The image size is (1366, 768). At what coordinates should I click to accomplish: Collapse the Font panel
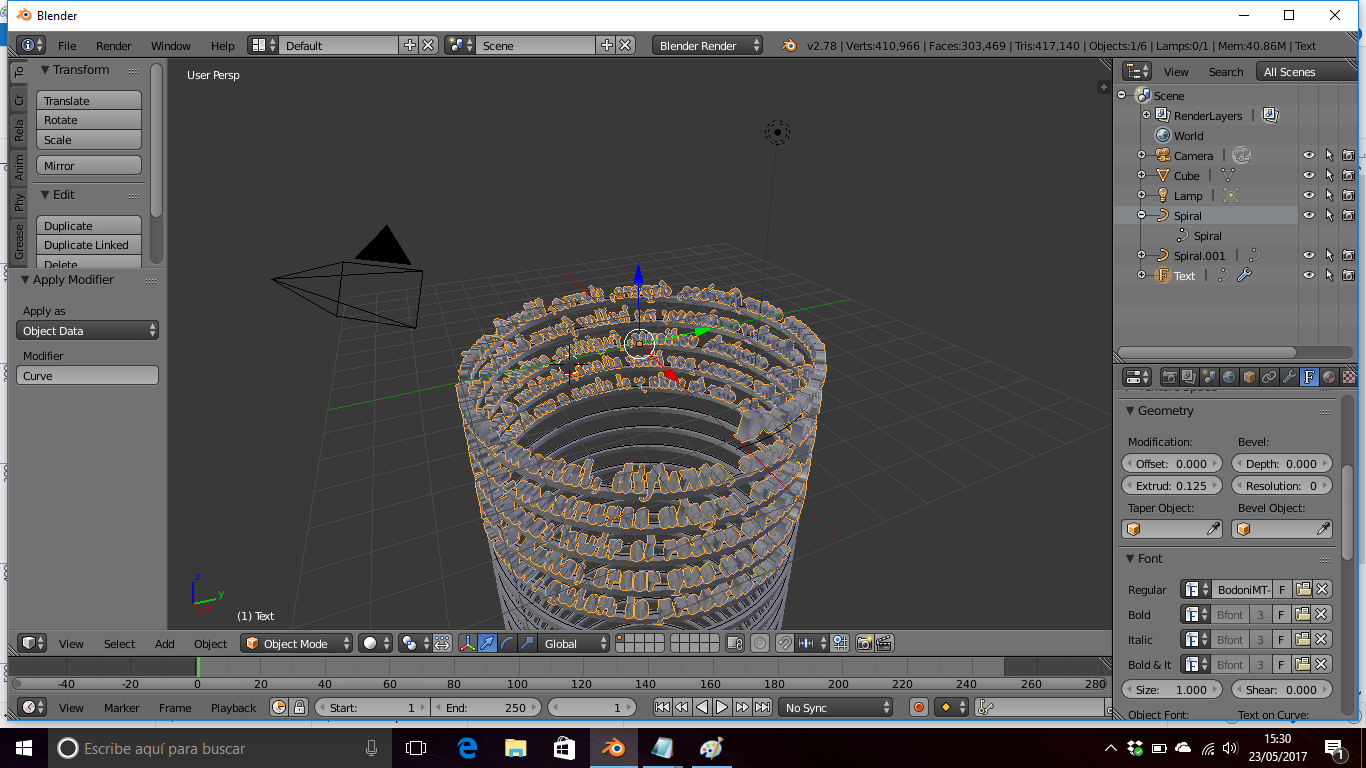tap(1130, 558)
